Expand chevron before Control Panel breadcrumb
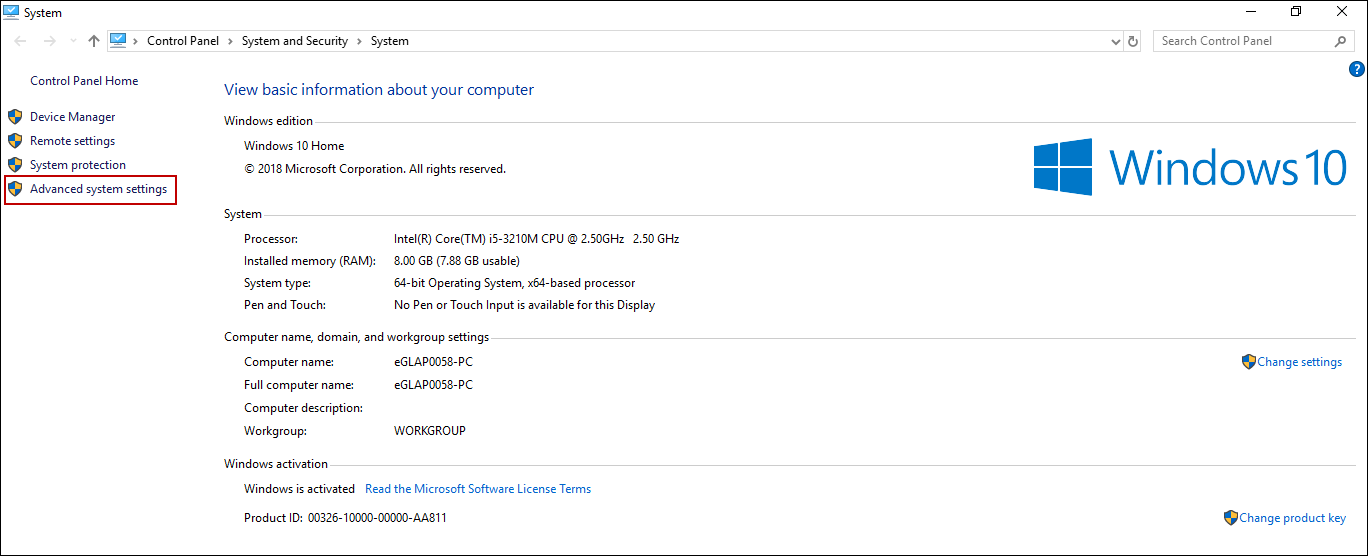Viewport: 1368px width, 556px height. (137, 41)
